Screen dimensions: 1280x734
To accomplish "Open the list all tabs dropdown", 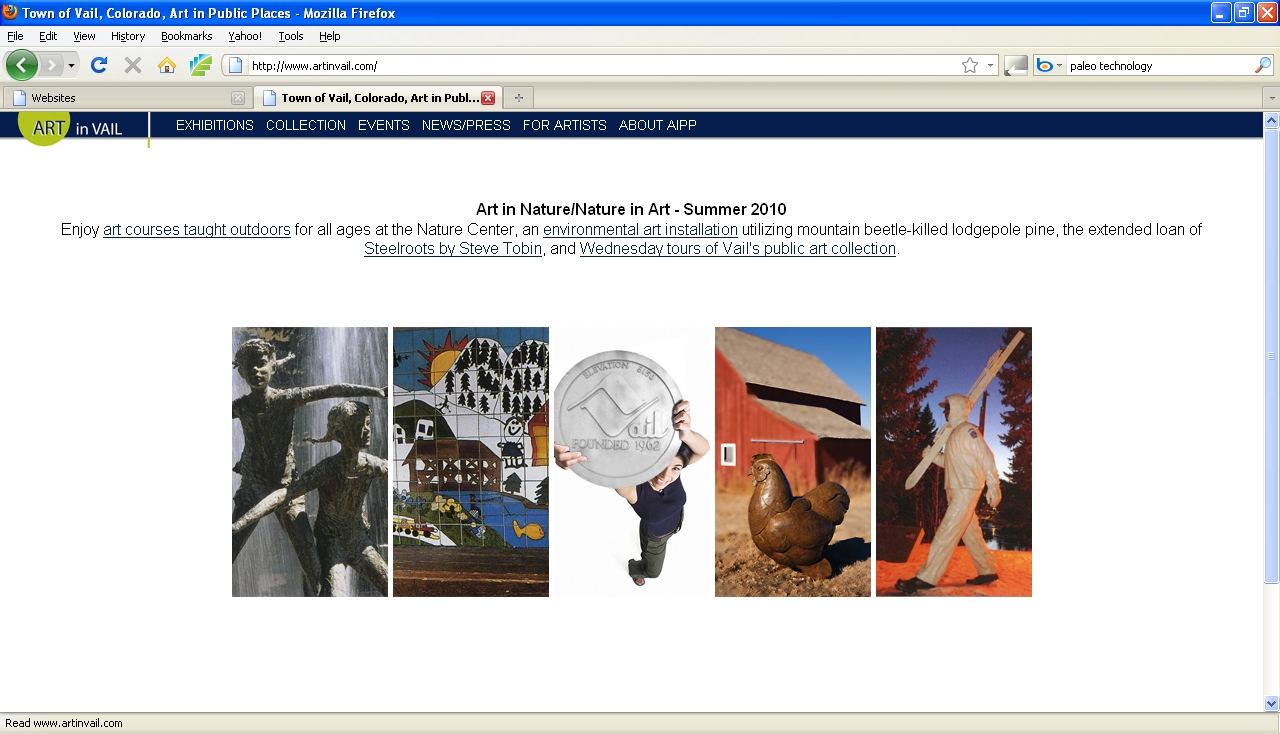I will [1271, 98].
